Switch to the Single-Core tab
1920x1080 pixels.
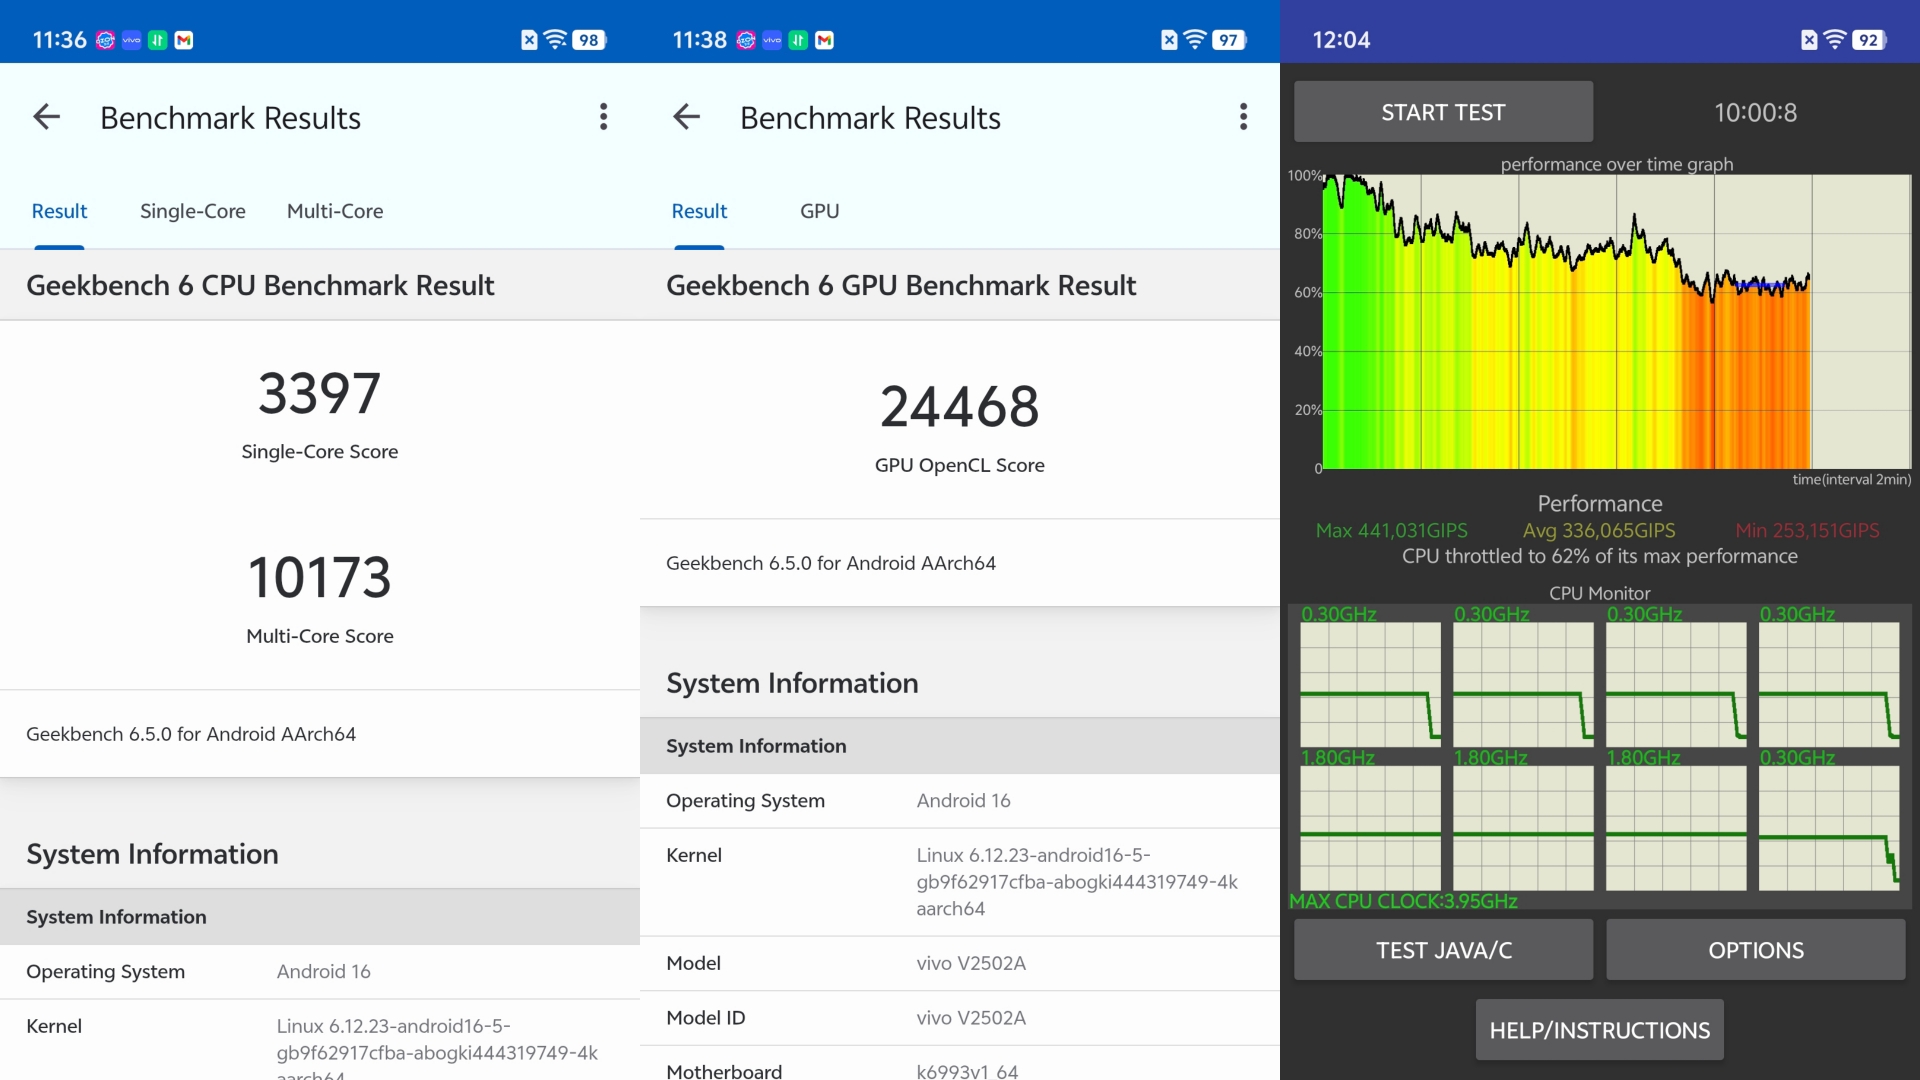192,211
